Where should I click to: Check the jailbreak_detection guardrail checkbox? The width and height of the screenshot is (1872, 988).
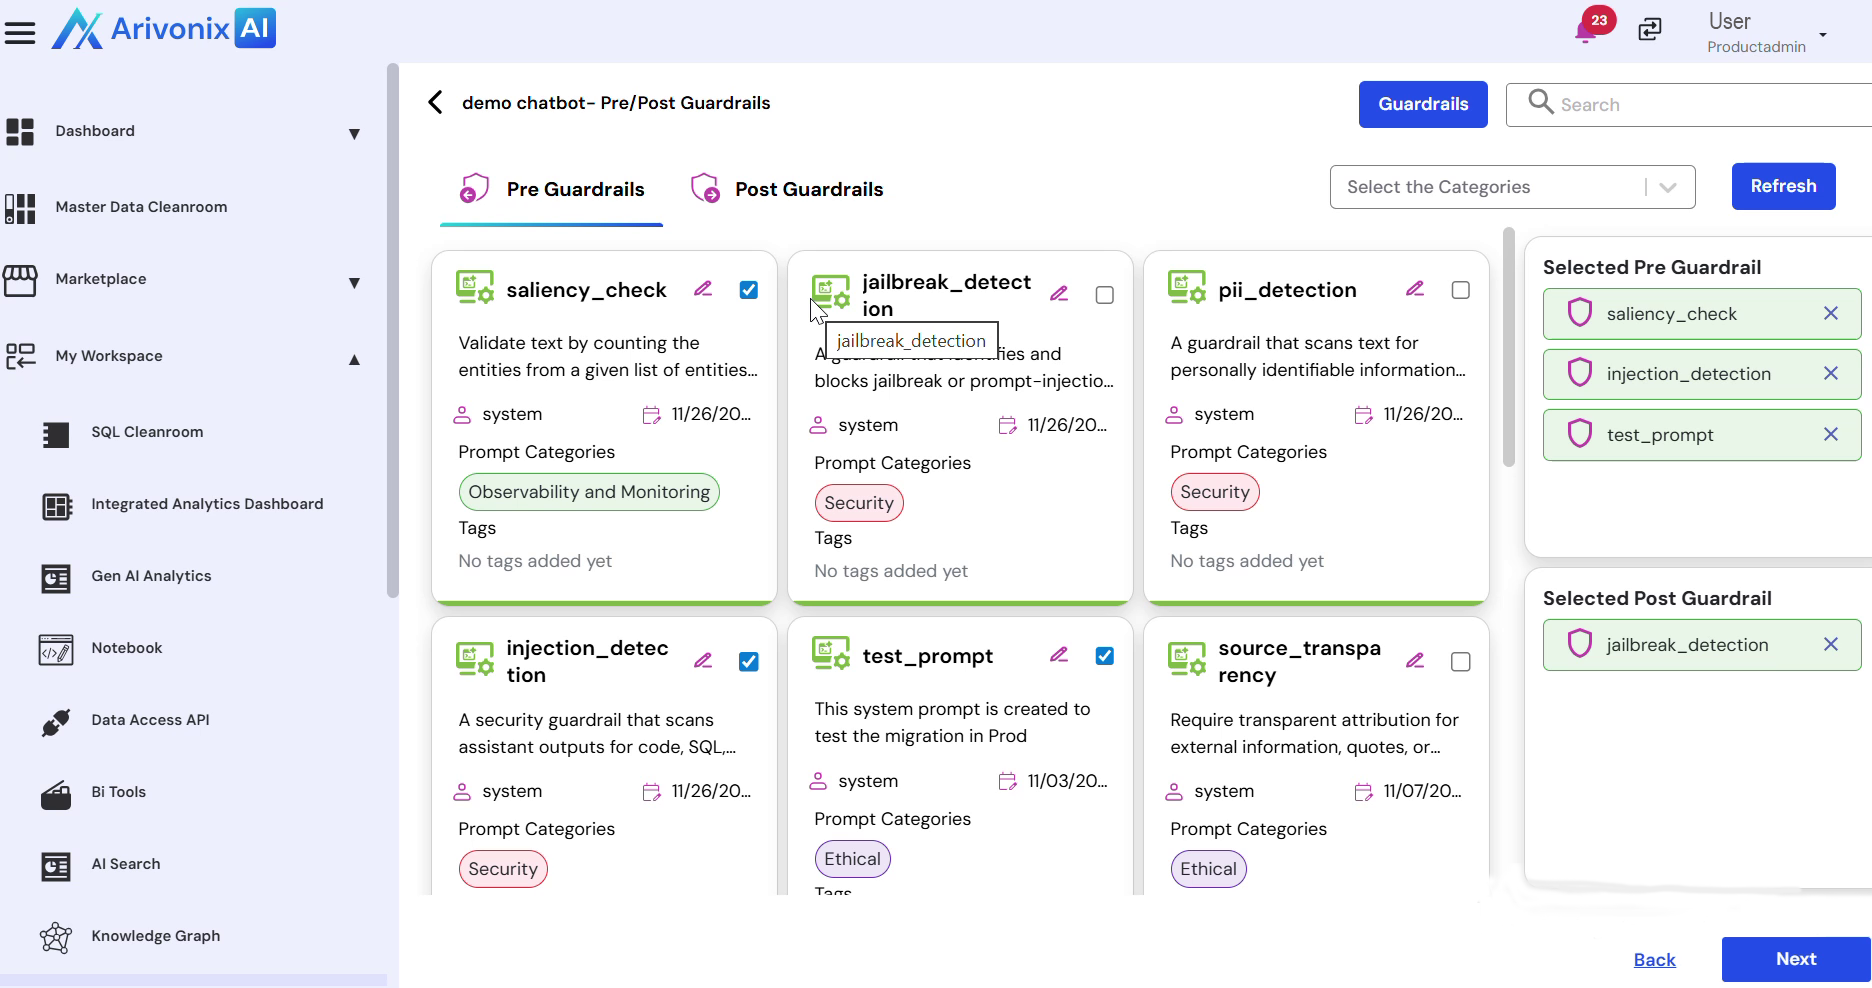pyautogui.click(x=1105, y=295)
